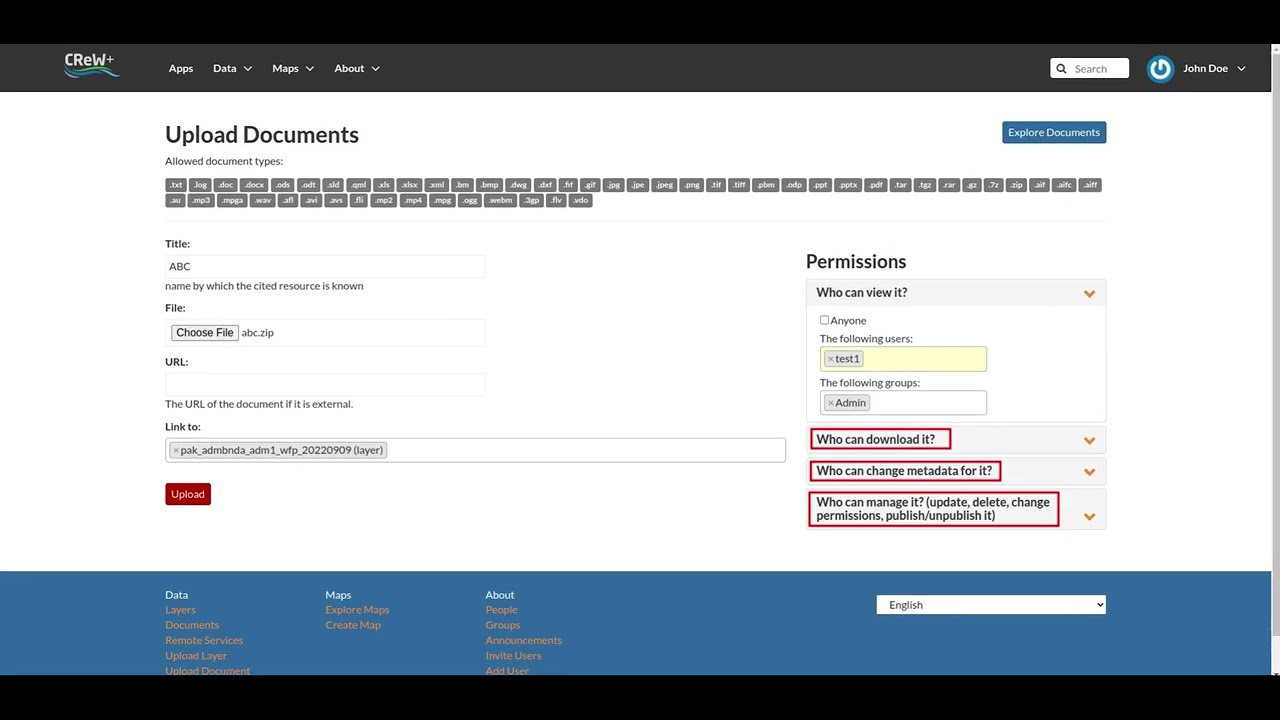Open the John Doe account menu
Screen dimensions: 1280x720
click(x=1214, y=68)
